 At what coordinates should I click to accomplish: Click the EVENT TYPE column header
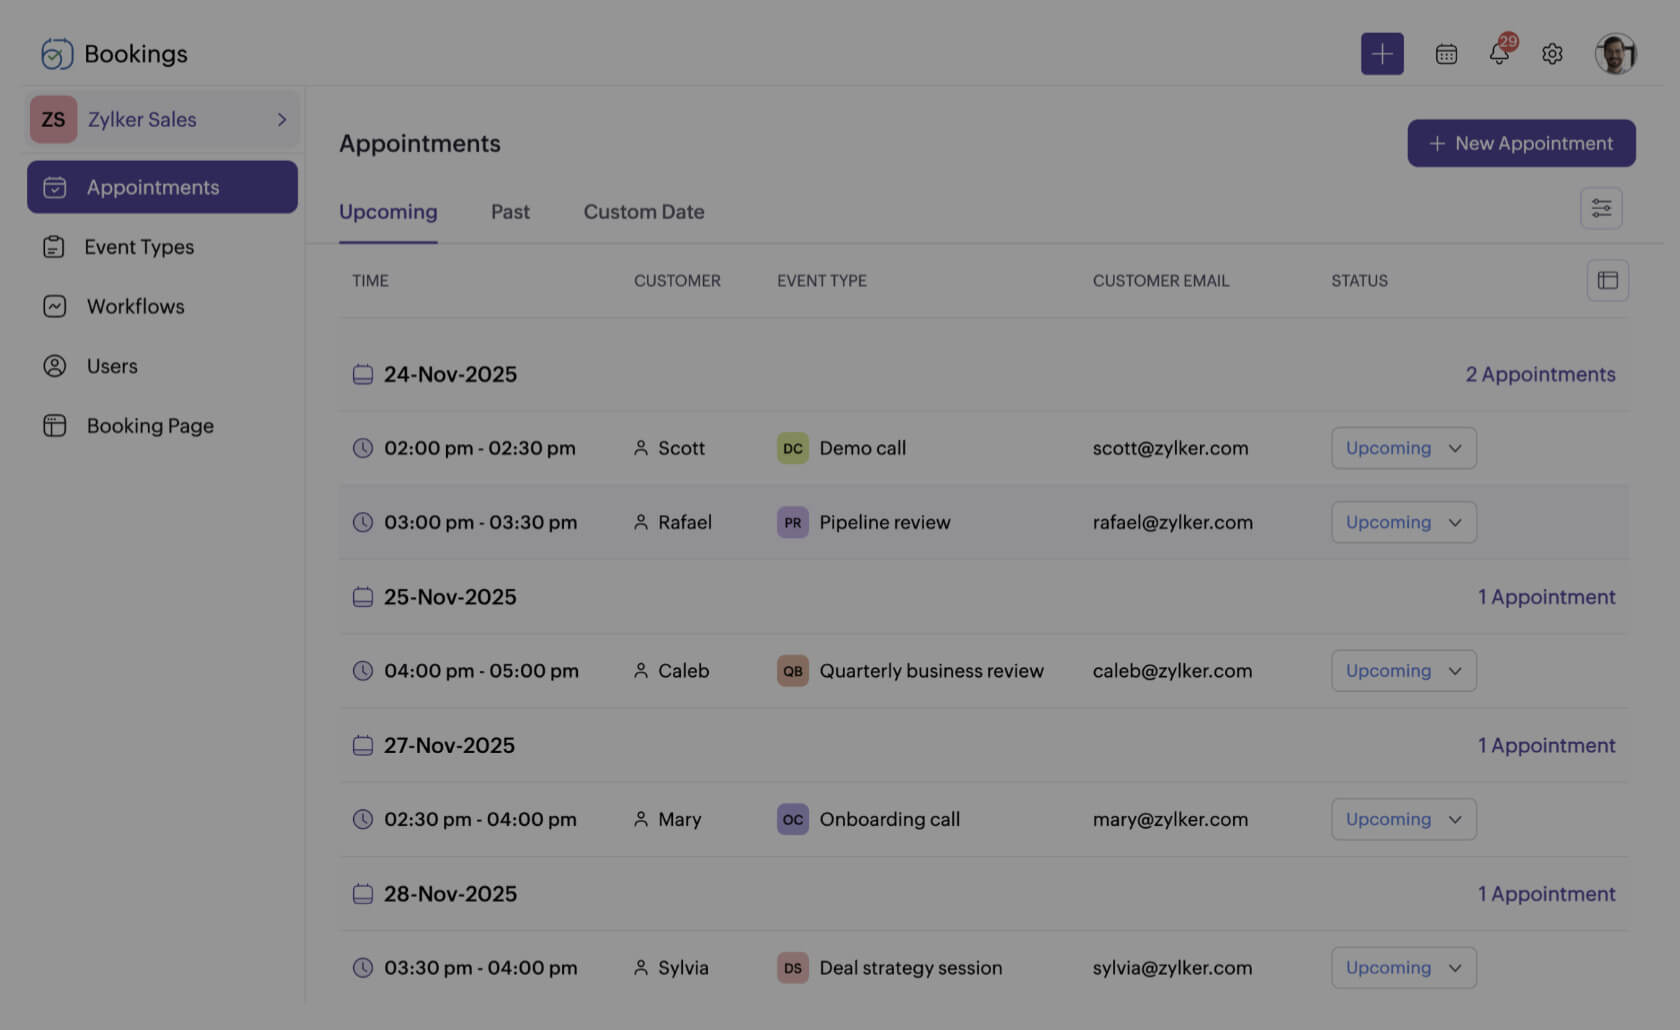coord(822,281)
